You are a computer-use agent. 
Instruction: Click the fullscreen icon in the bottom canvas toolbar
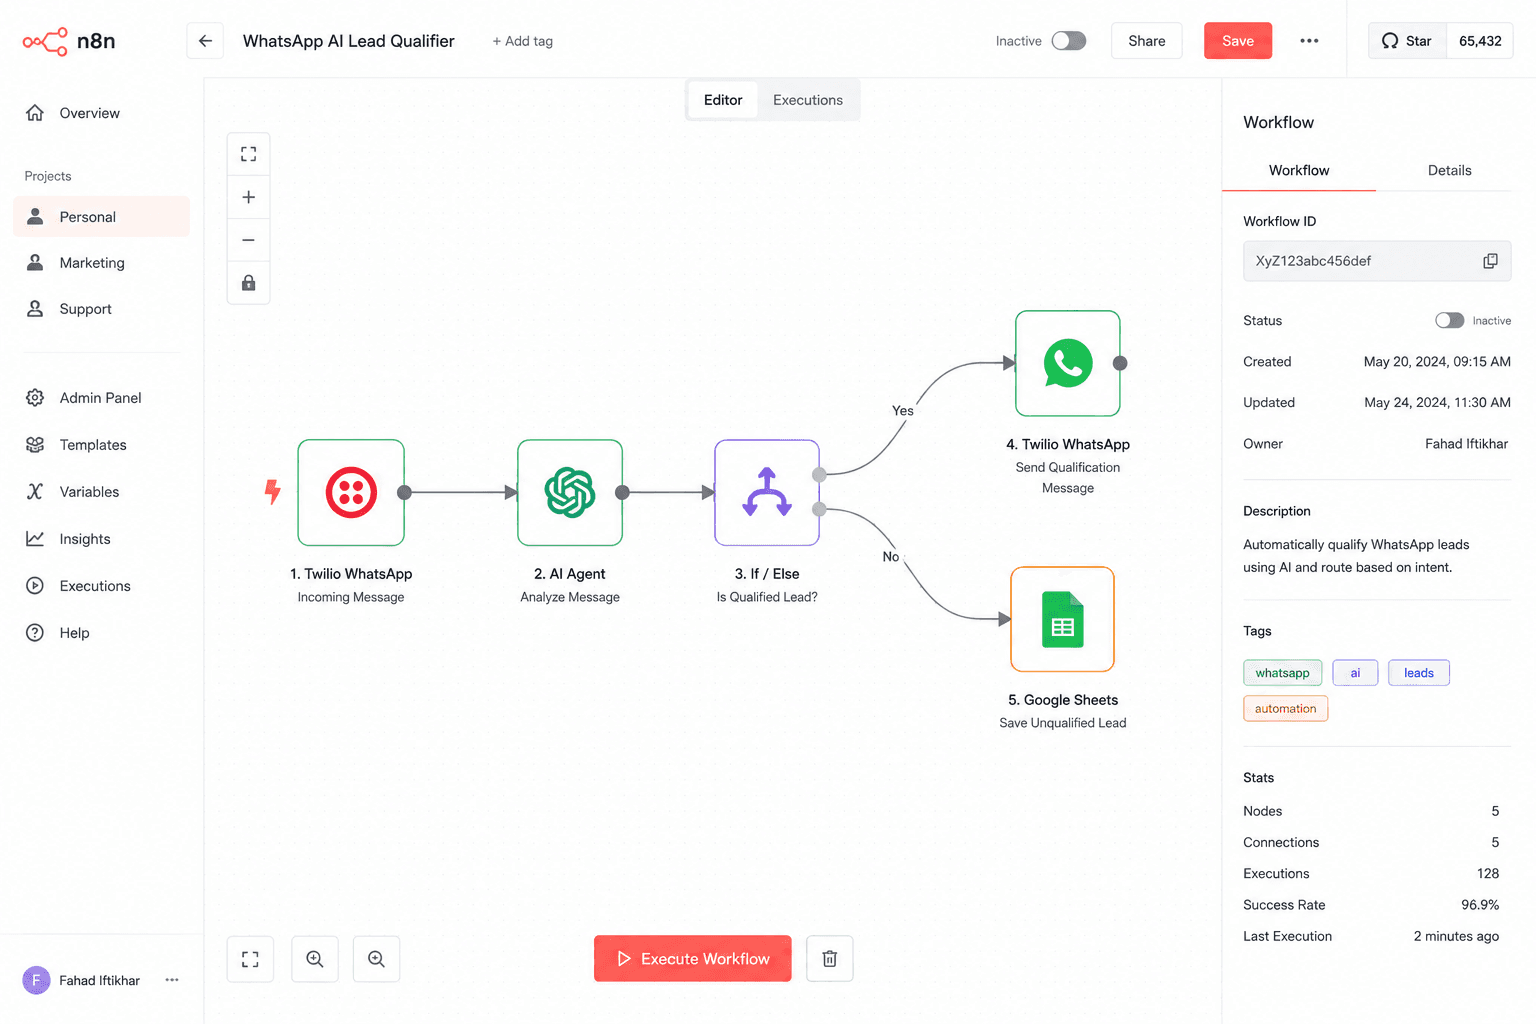(x=250, y=959)
